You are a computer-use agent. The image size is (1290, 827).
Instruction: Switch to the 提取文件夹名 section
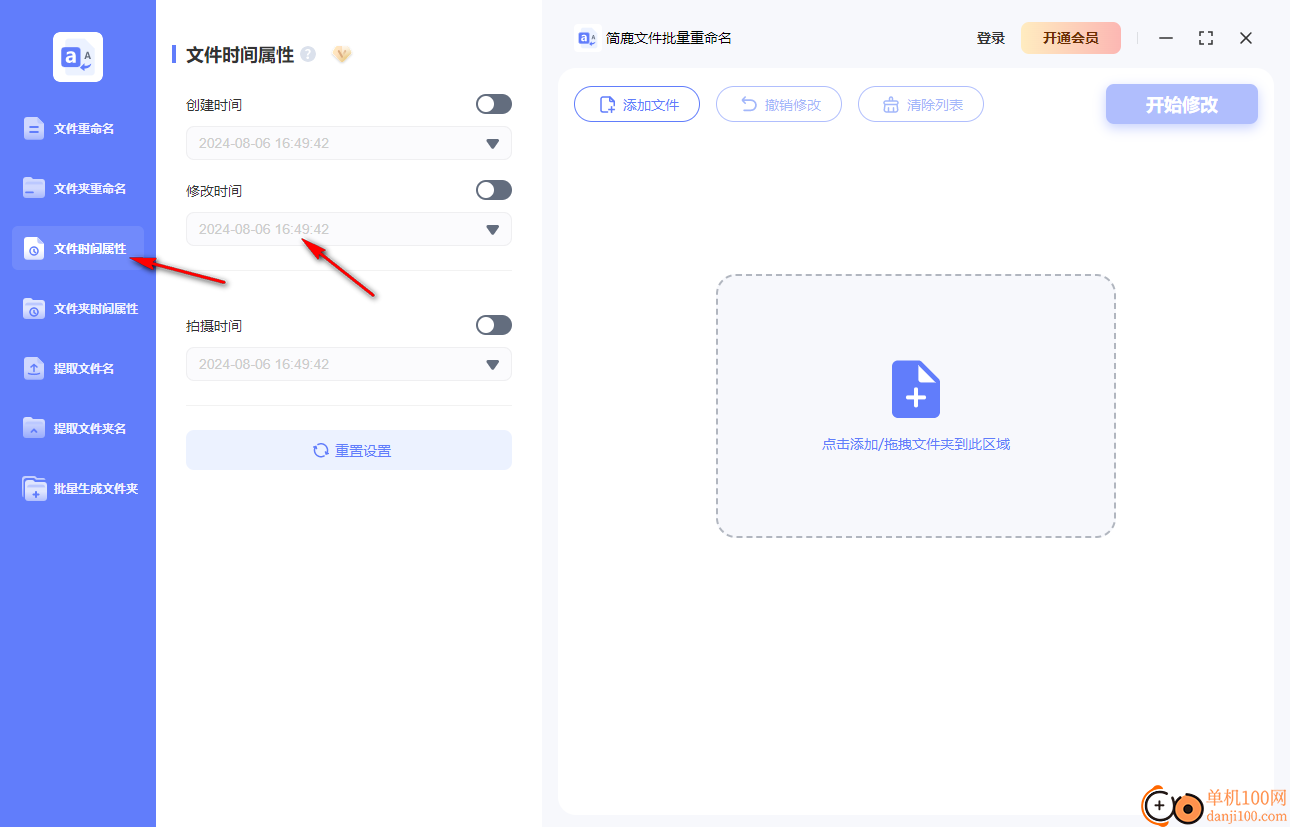[78, 428]
